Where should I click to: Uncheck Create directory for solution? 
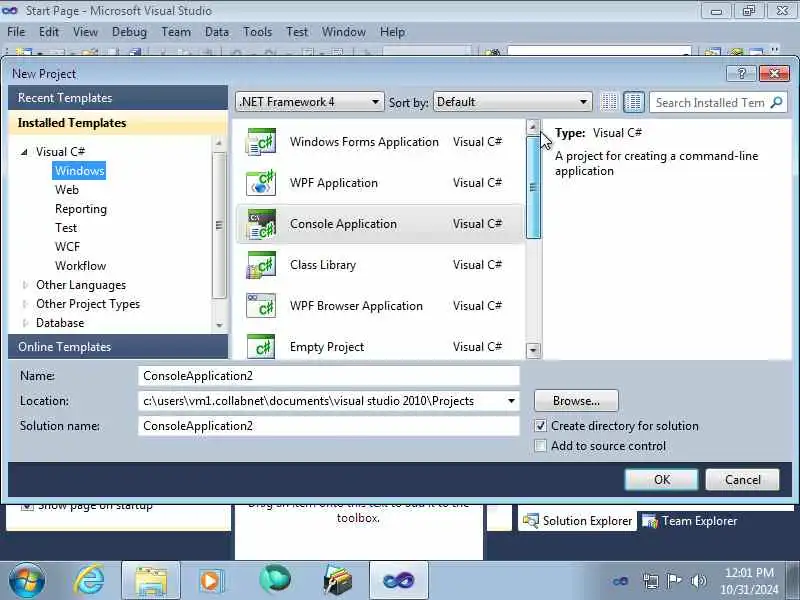coord(540,426)
